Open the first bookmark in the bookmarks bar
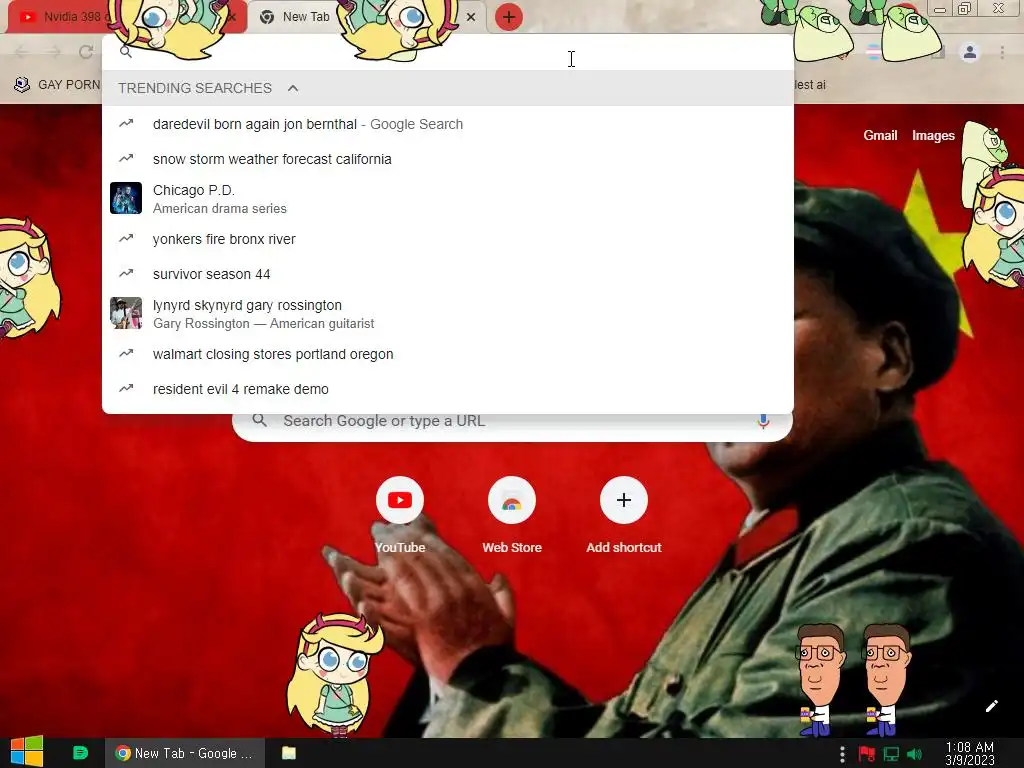The width and height of the screenshot is (1024, 768). [57, 85]
